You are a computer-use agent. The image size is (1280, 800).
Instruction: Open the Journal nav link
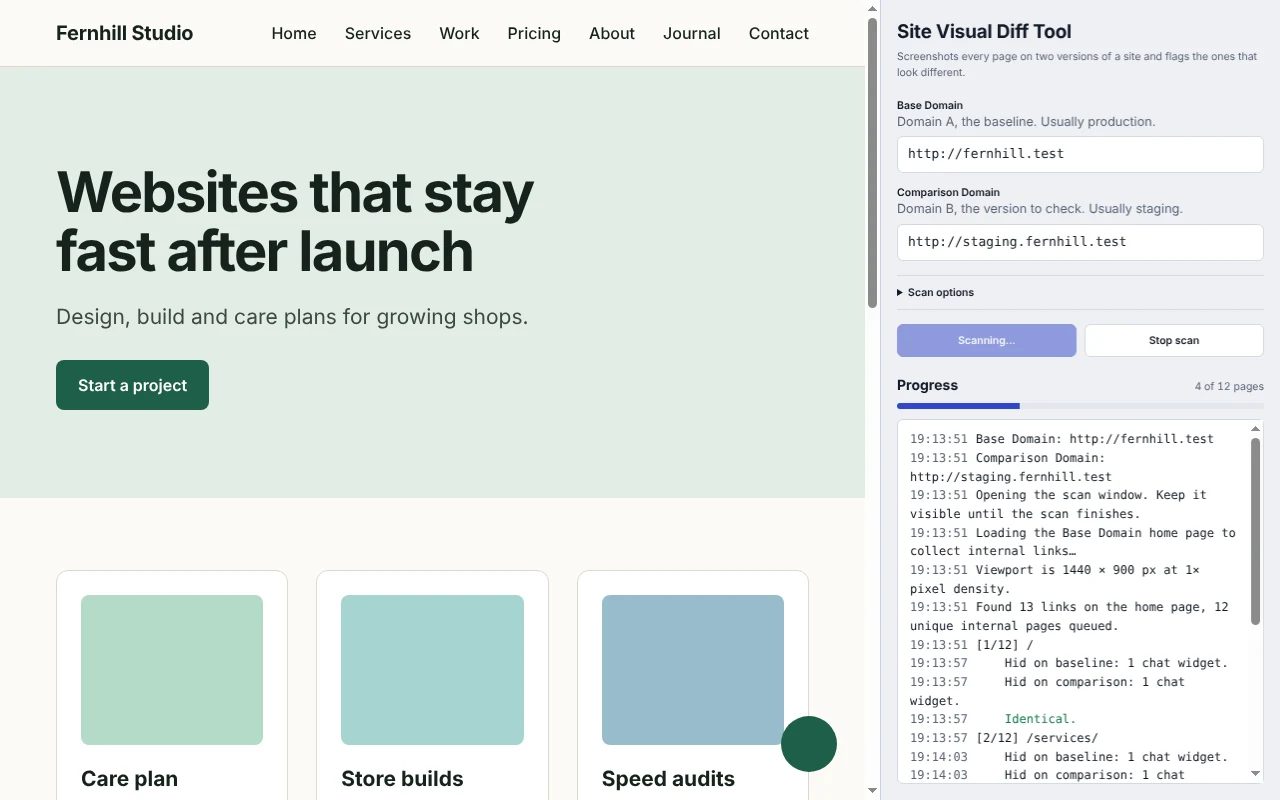pyautogui.click(x=692, y=33)
